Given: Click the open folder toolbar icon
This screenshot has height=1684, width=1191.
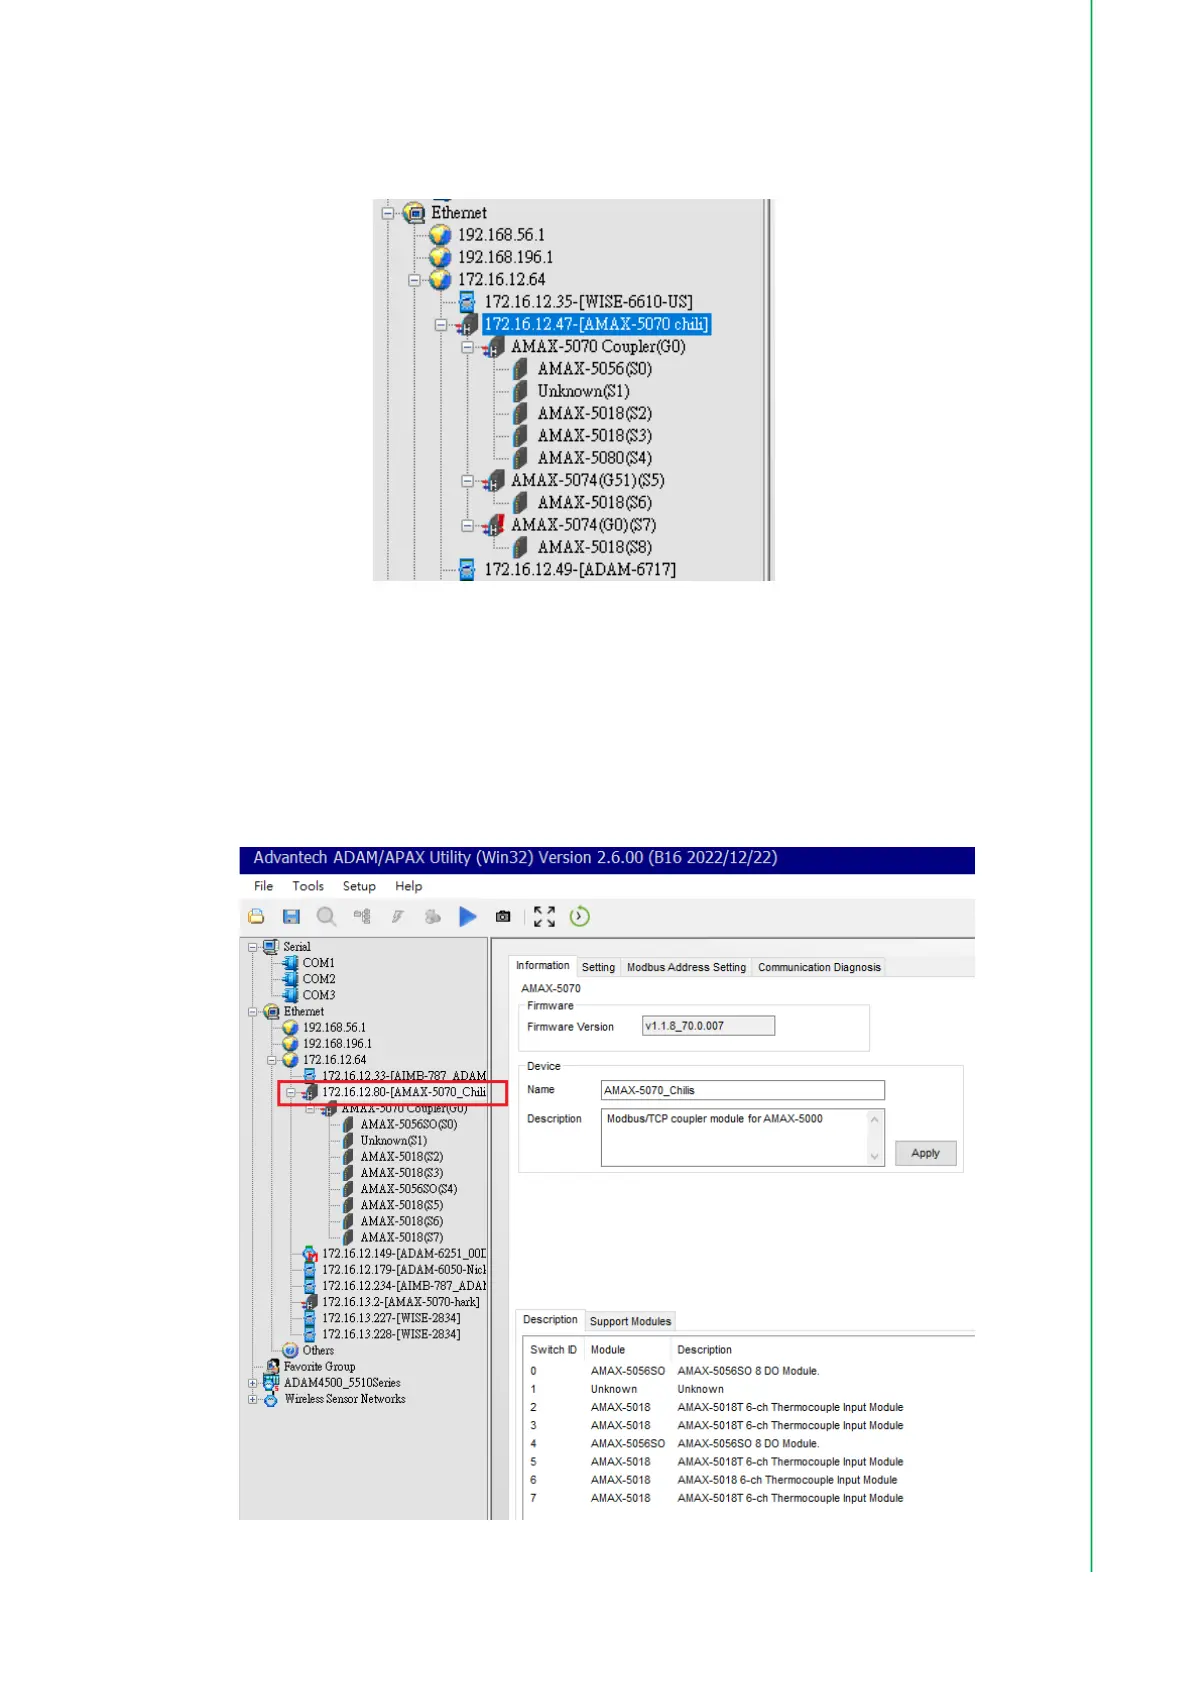Looking at the screenshot, I should click(x=257, y=917).
